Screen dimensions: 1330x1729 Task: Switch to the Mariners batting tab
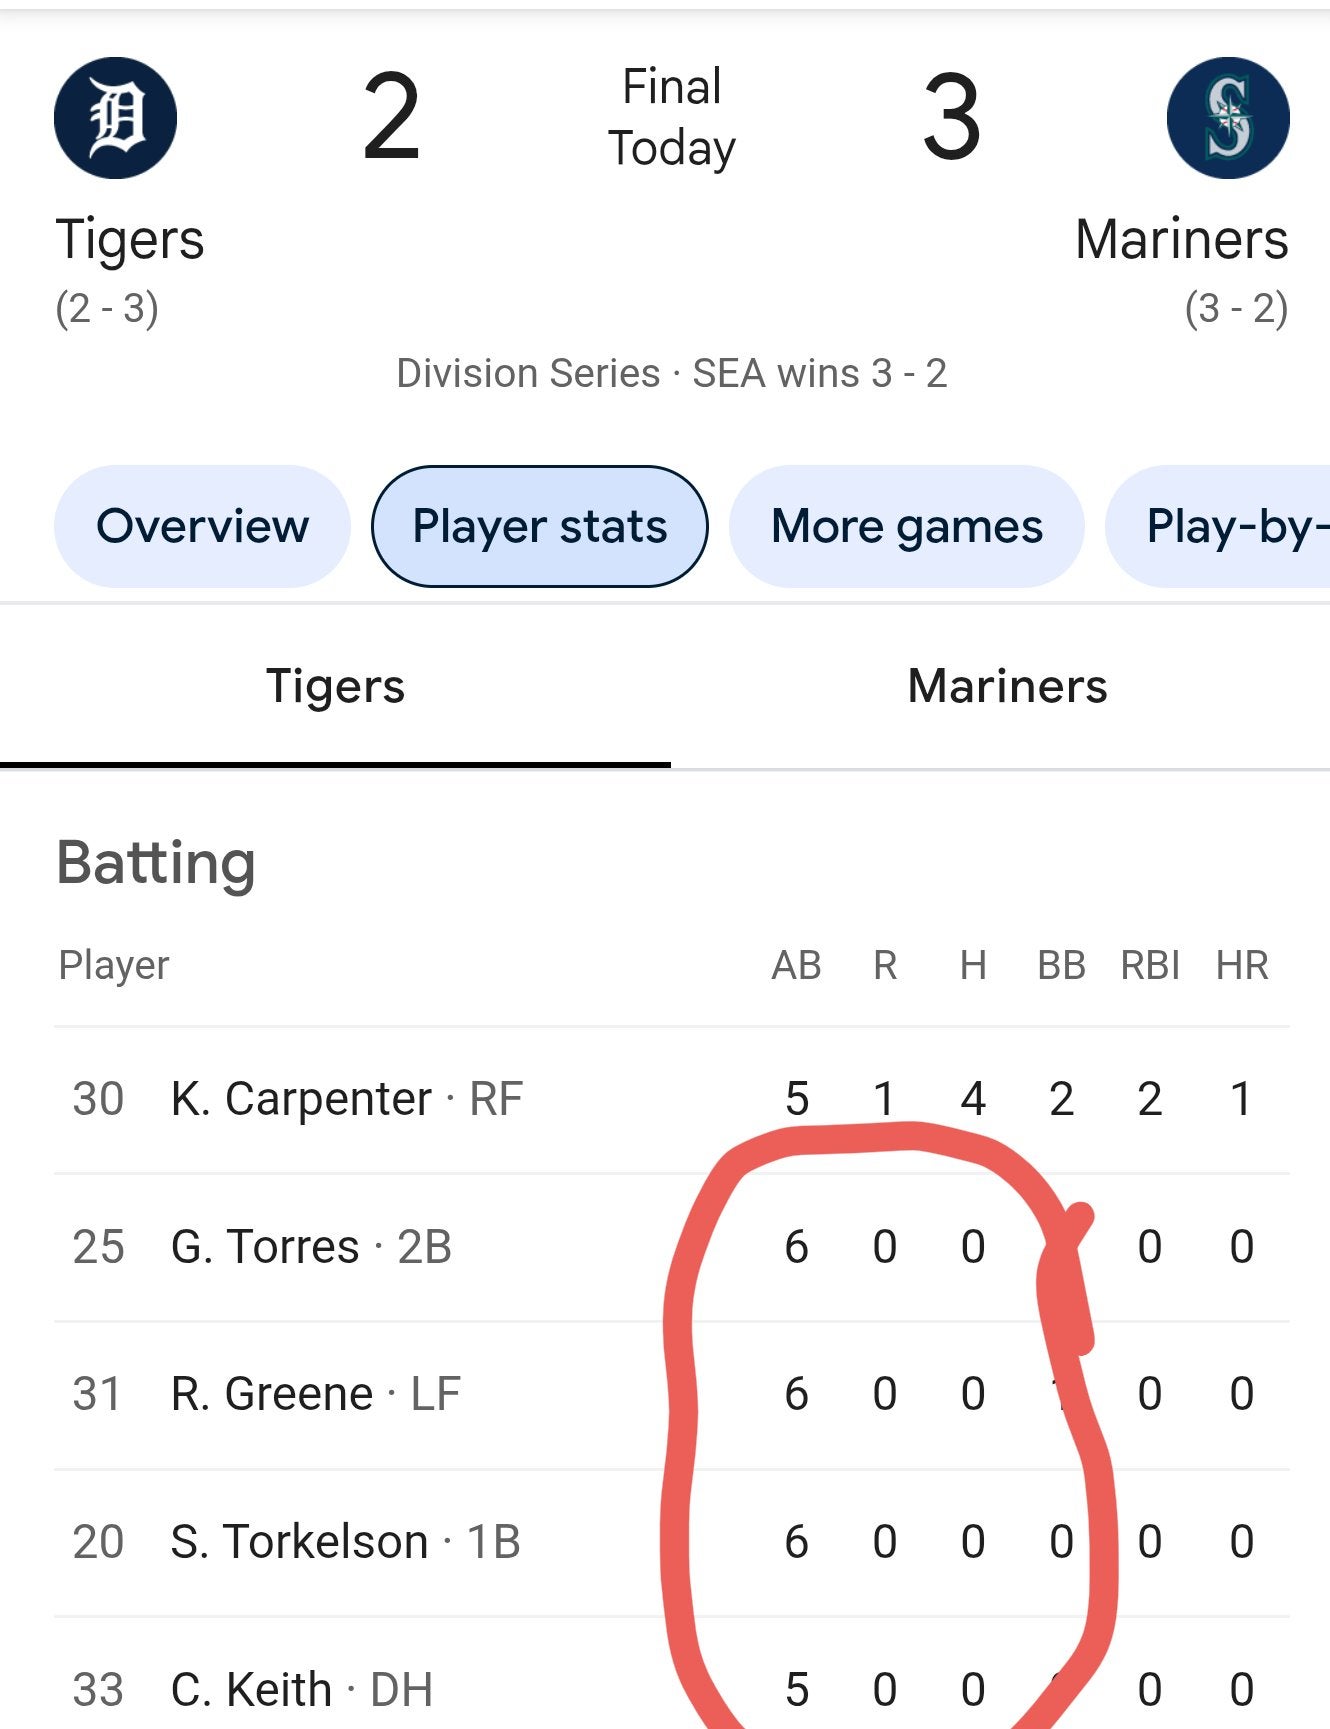coord(1007,686)
